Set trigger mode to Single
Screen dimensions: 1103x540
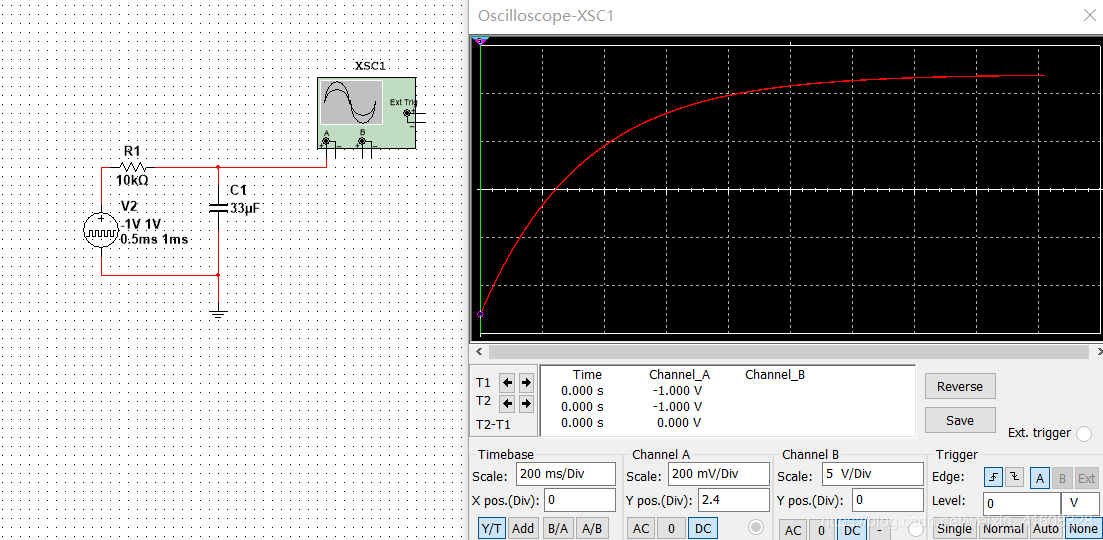(955, 529)
